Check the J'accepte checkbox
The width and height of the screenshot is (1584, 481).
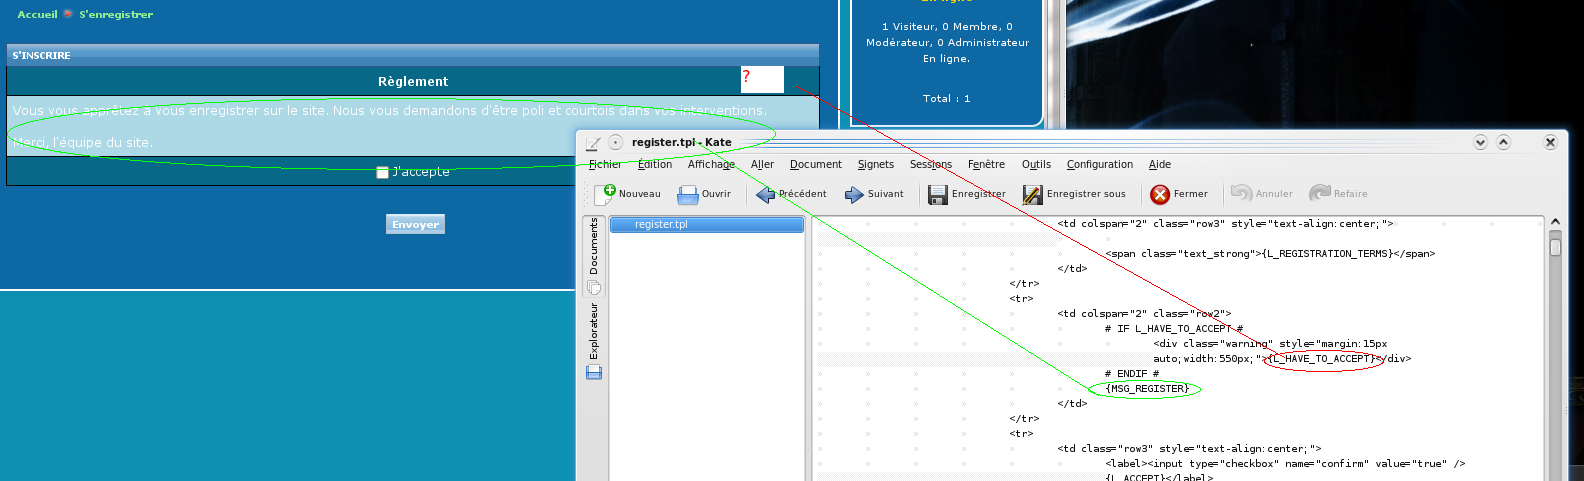pos(382,172)
